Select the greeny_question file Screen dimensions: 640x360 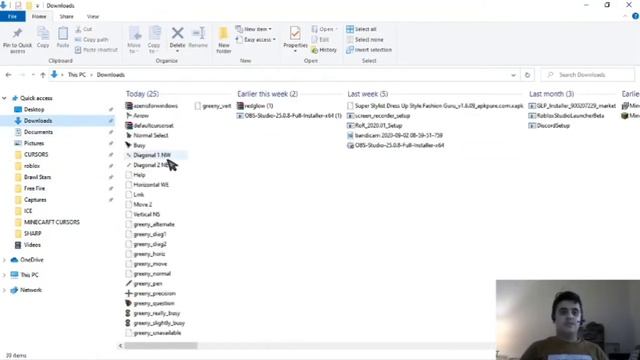point(154,303)
